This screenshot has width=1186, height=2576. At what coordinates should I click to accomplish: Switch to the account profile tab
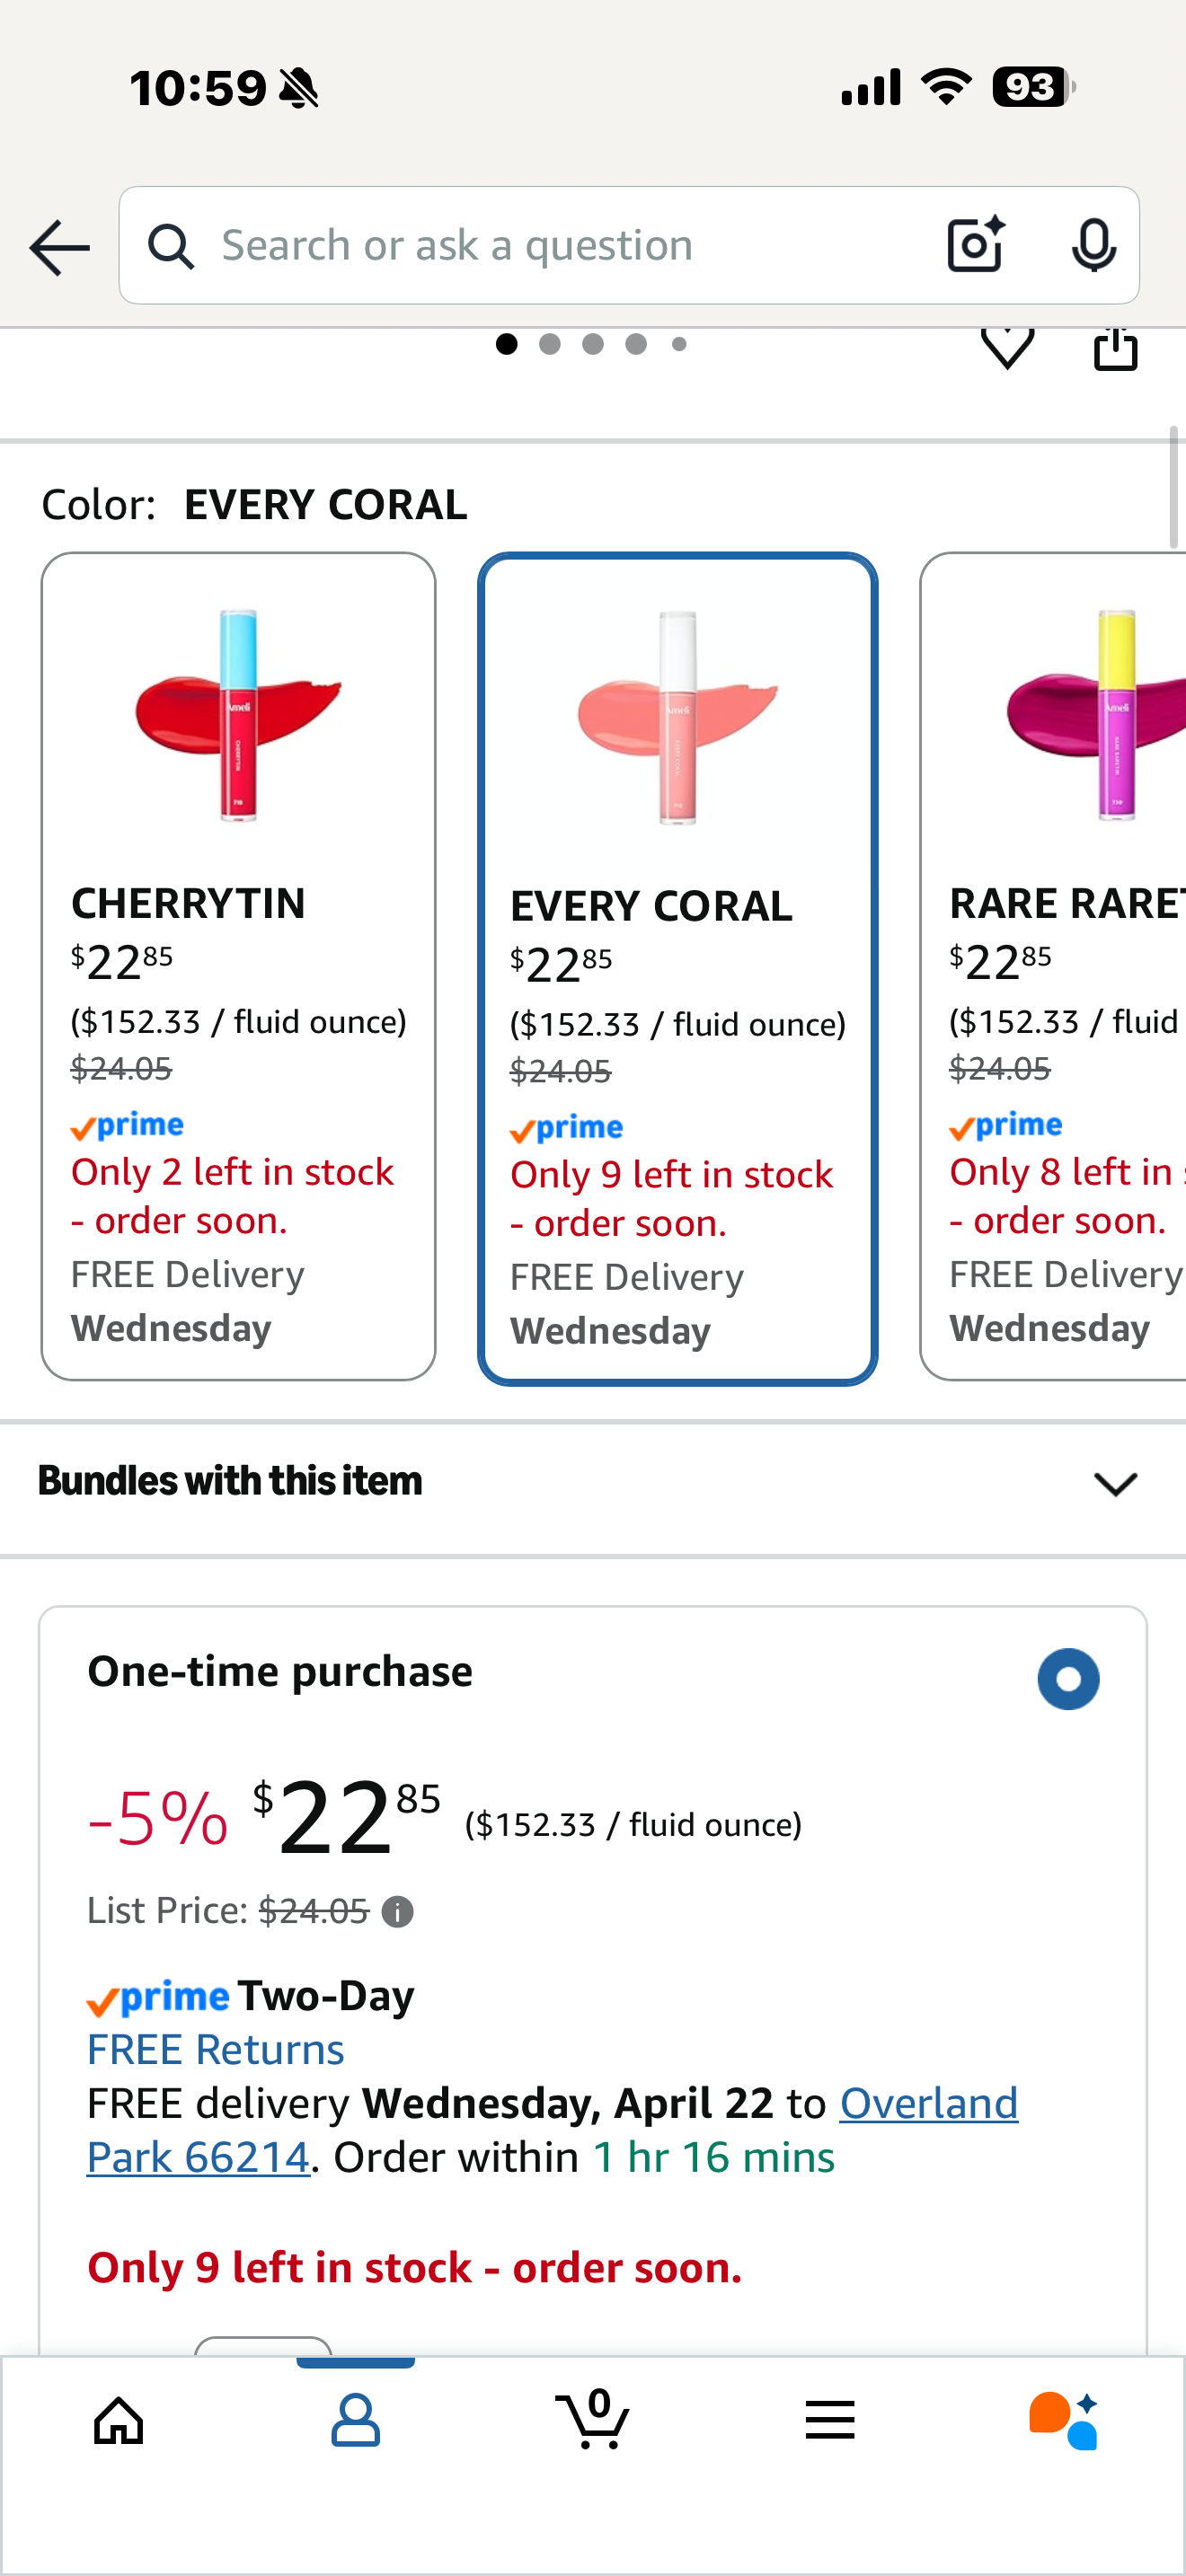[355, 2420]
